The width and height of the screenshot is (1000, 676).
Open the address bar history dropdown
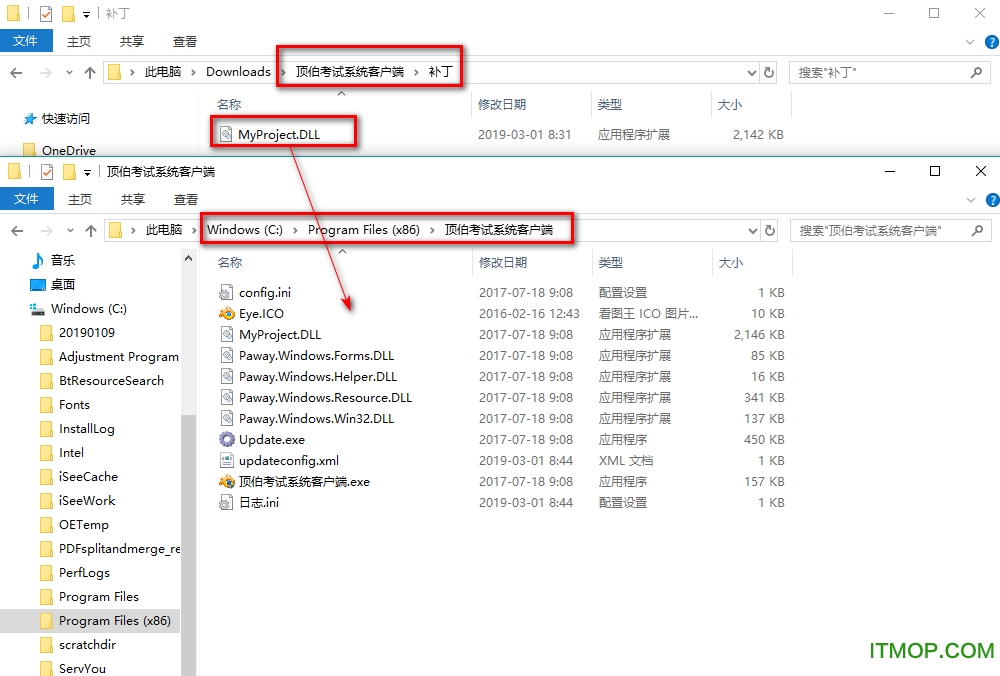750,72
